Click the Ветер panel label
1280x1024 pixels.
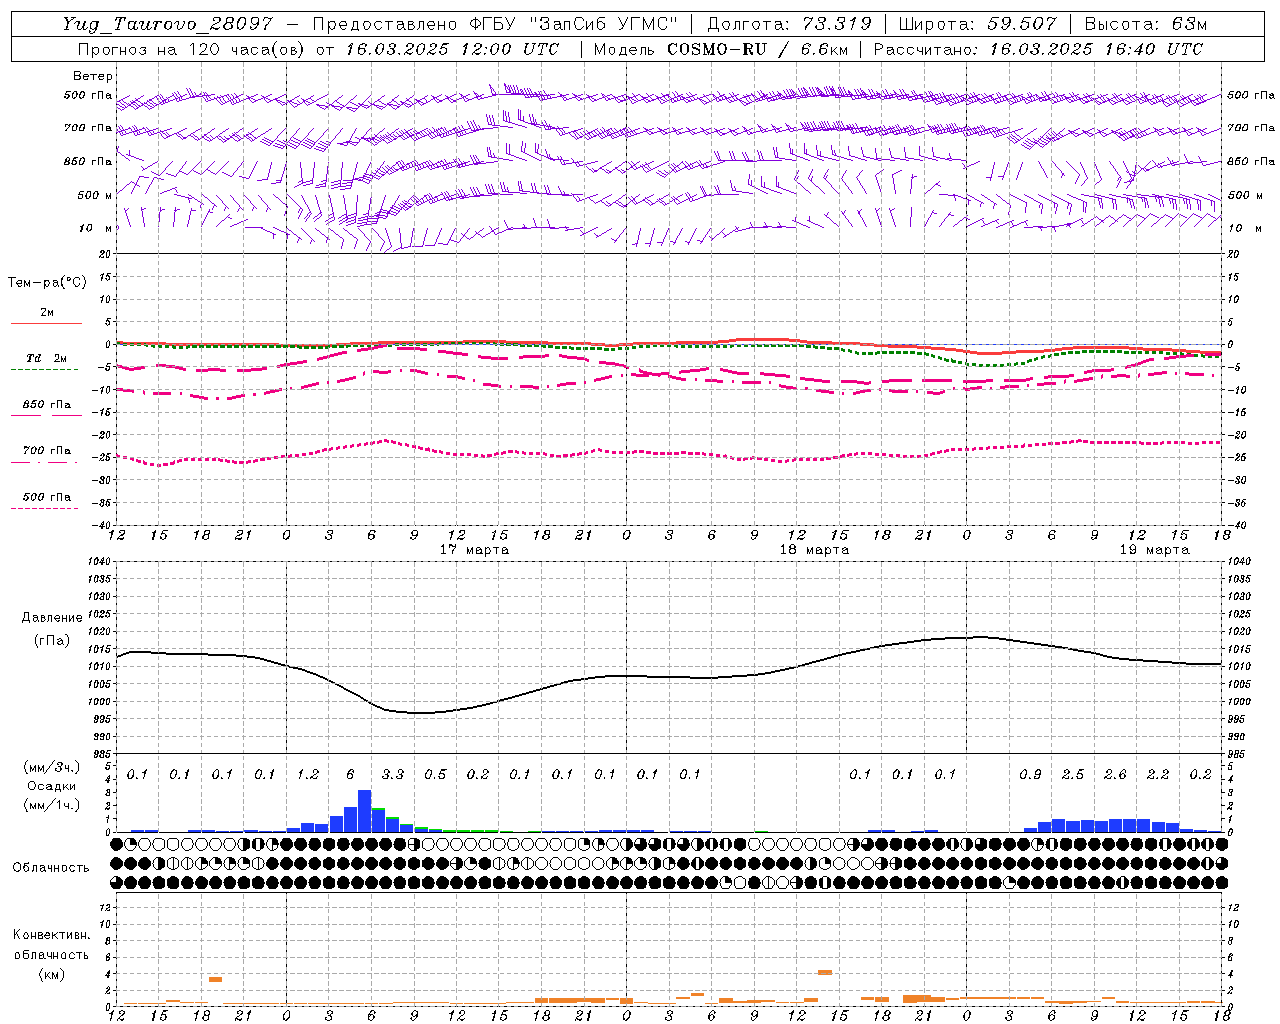pyautogui.click(x=93, y=76)
